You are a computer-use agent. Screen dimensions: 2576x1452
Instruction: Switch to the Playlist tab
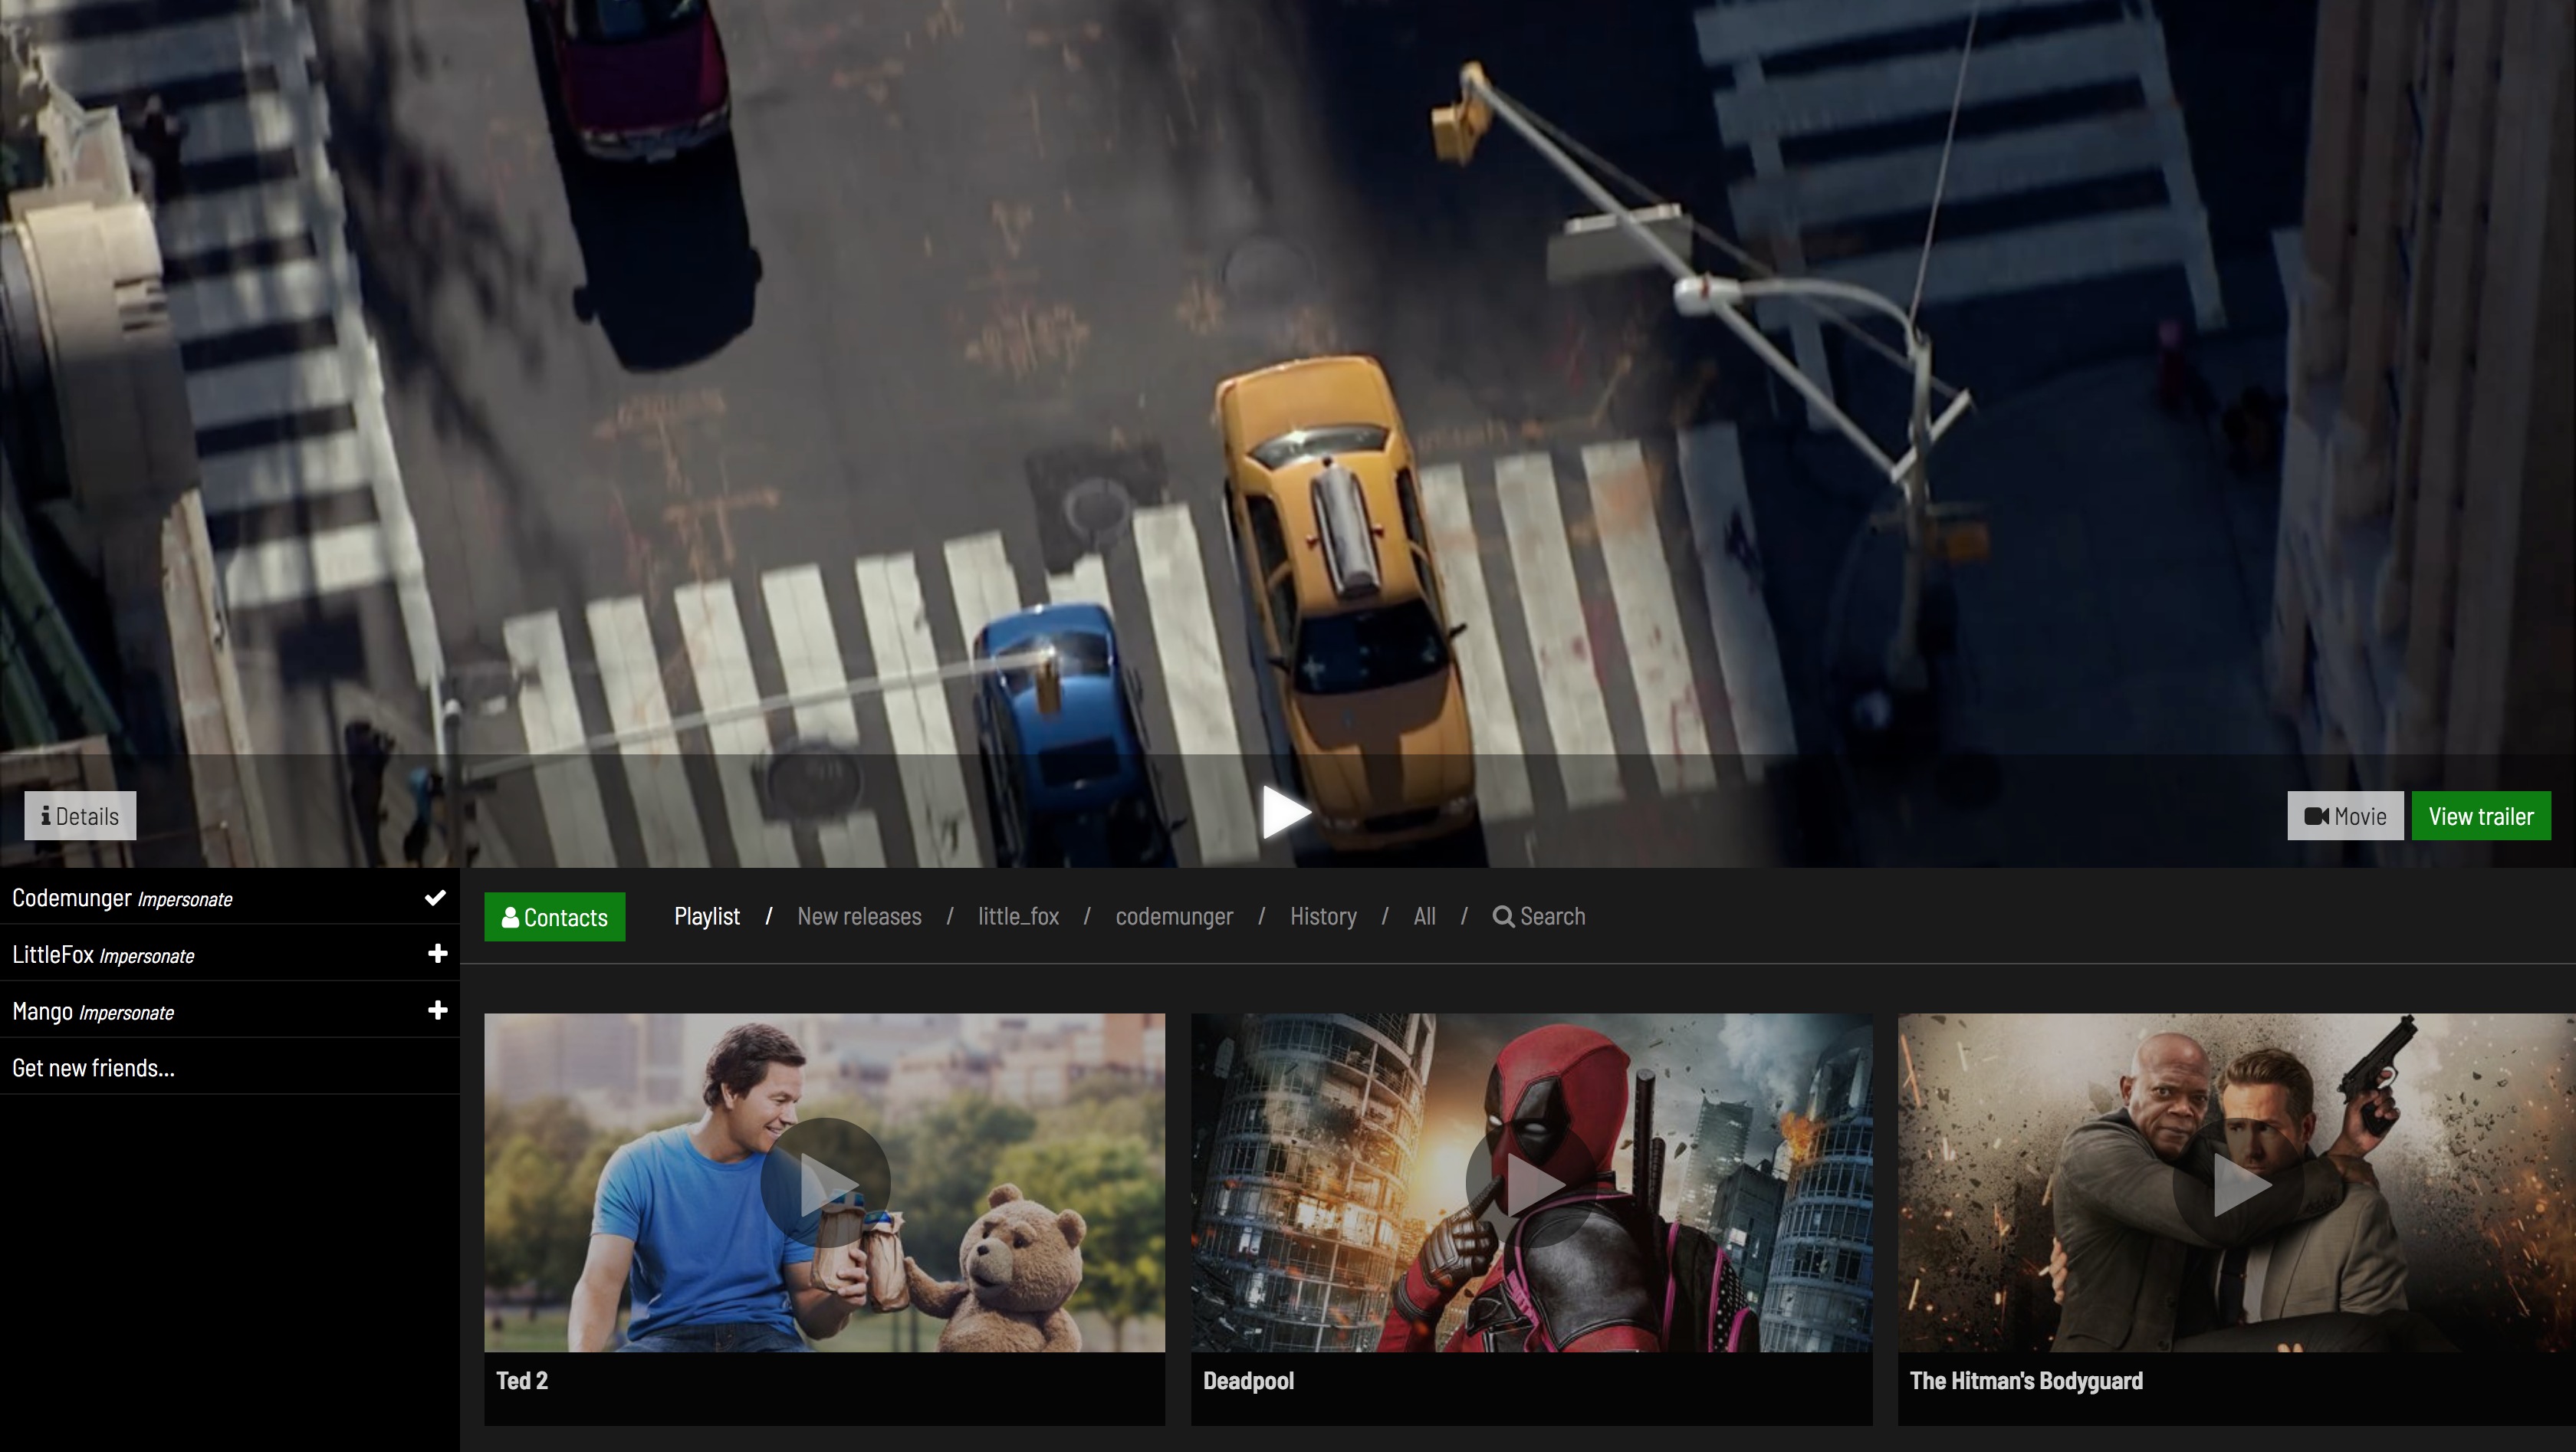pos(707,917)
